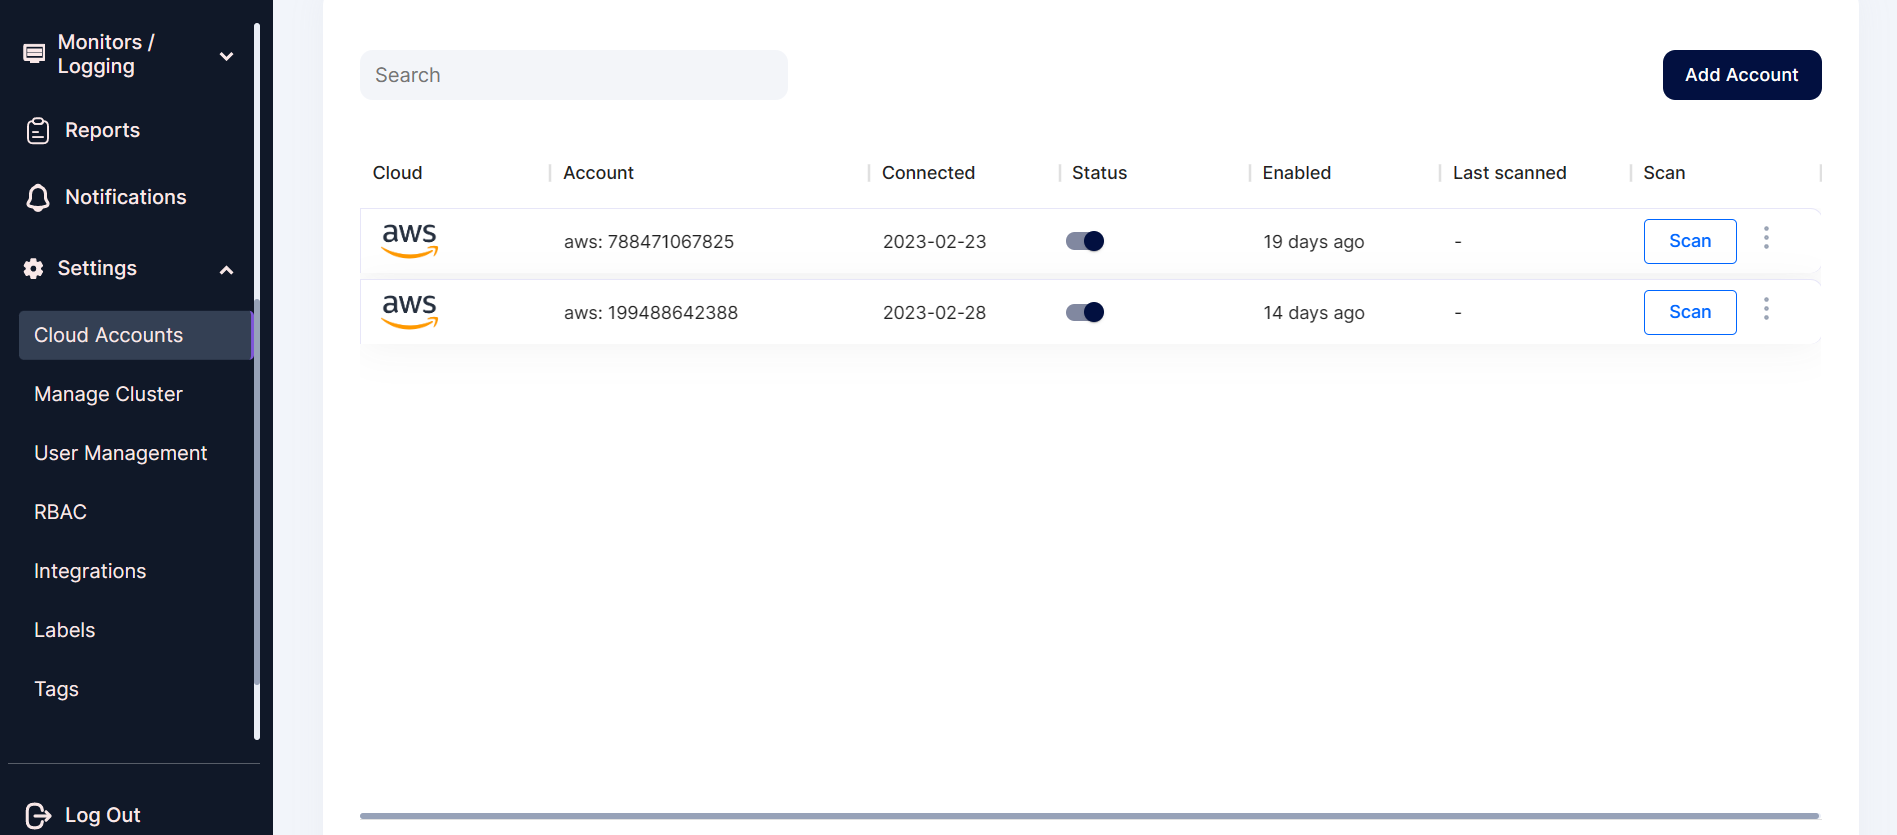Open more options for account 788471067825
The width and height of the screenshot is (1897, 835).
click(x=1766, y=238)
